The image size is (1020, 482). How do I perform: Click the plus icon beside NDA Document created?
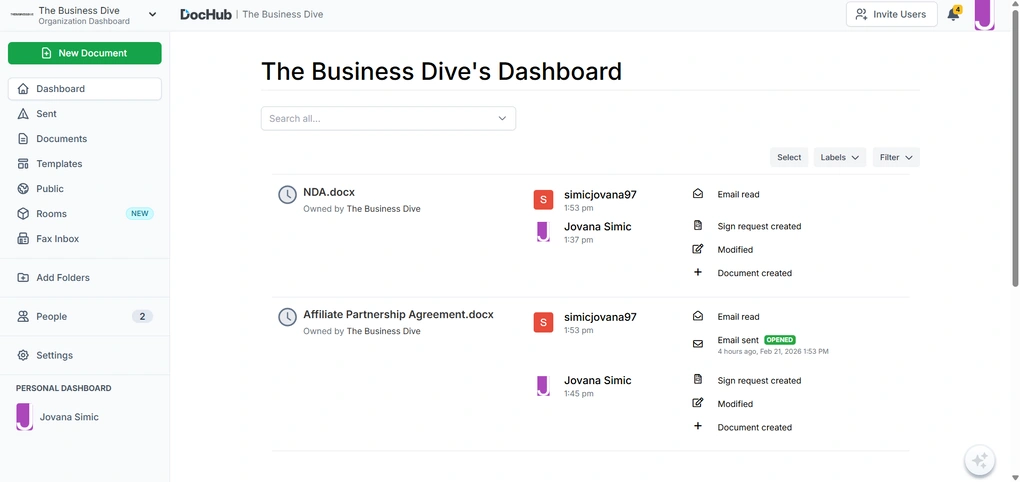pos(698,272)
